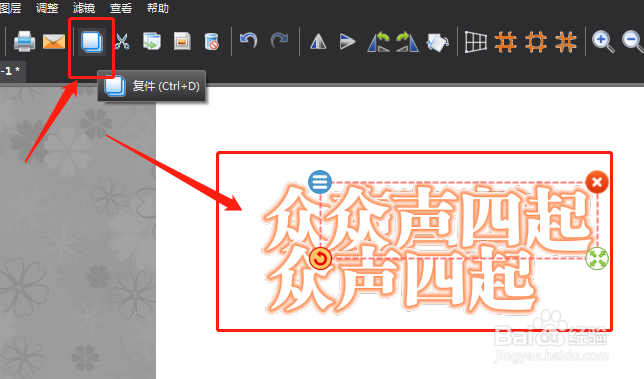
Task: Click the red X to delete text object
Action: tap(597, 181)
